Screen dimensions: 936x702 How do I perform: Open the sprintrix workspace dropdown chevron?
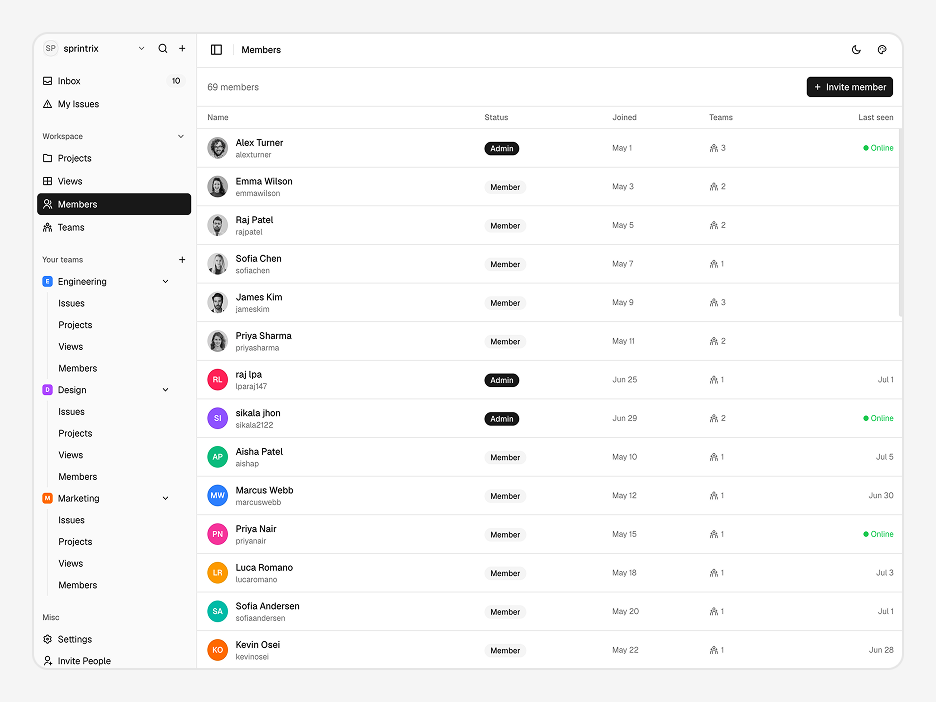(141, 48)
